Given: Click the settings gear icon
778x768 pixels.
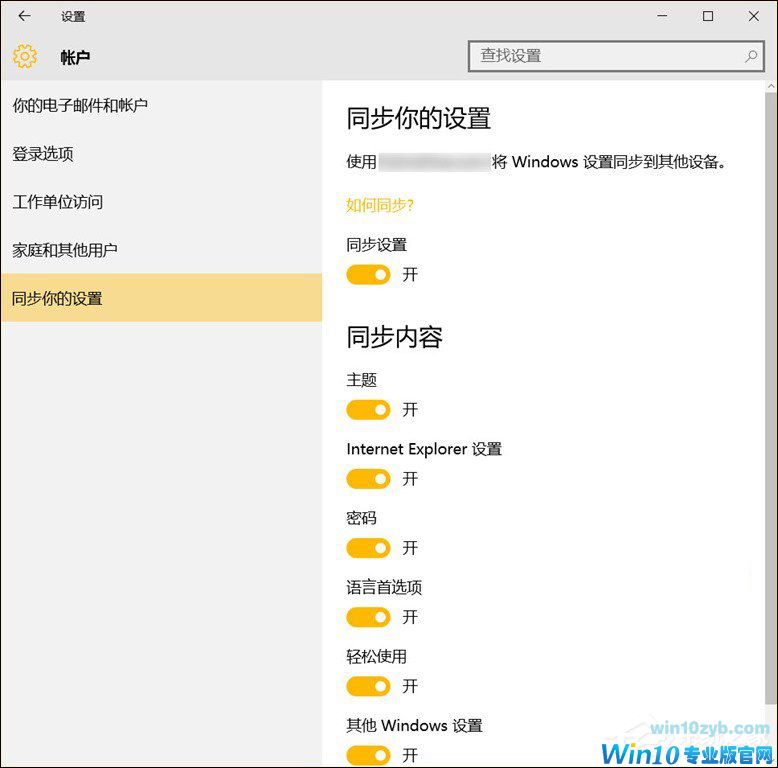Looking at the screenshot, I should tap(25, 56).
